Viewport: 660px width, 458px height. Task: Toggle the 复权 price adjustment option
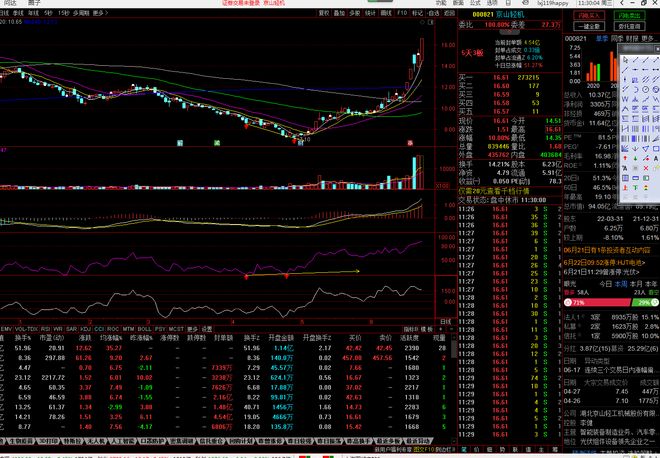325,14
